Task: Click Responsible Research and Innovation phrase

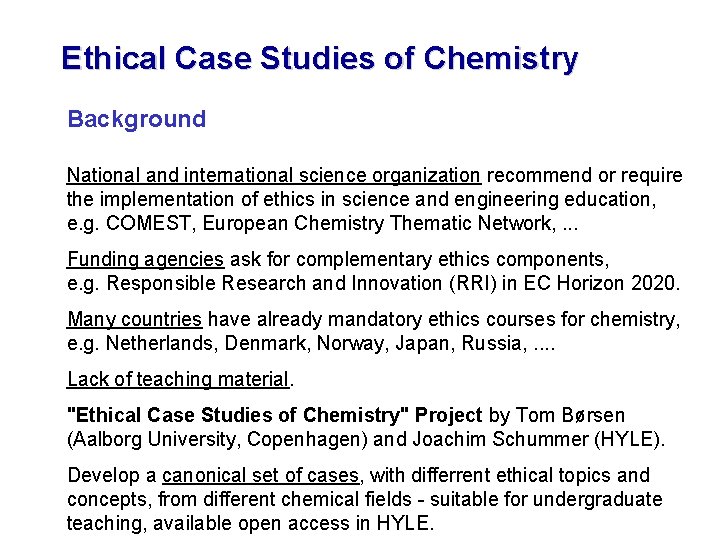Action: (274, 283)
